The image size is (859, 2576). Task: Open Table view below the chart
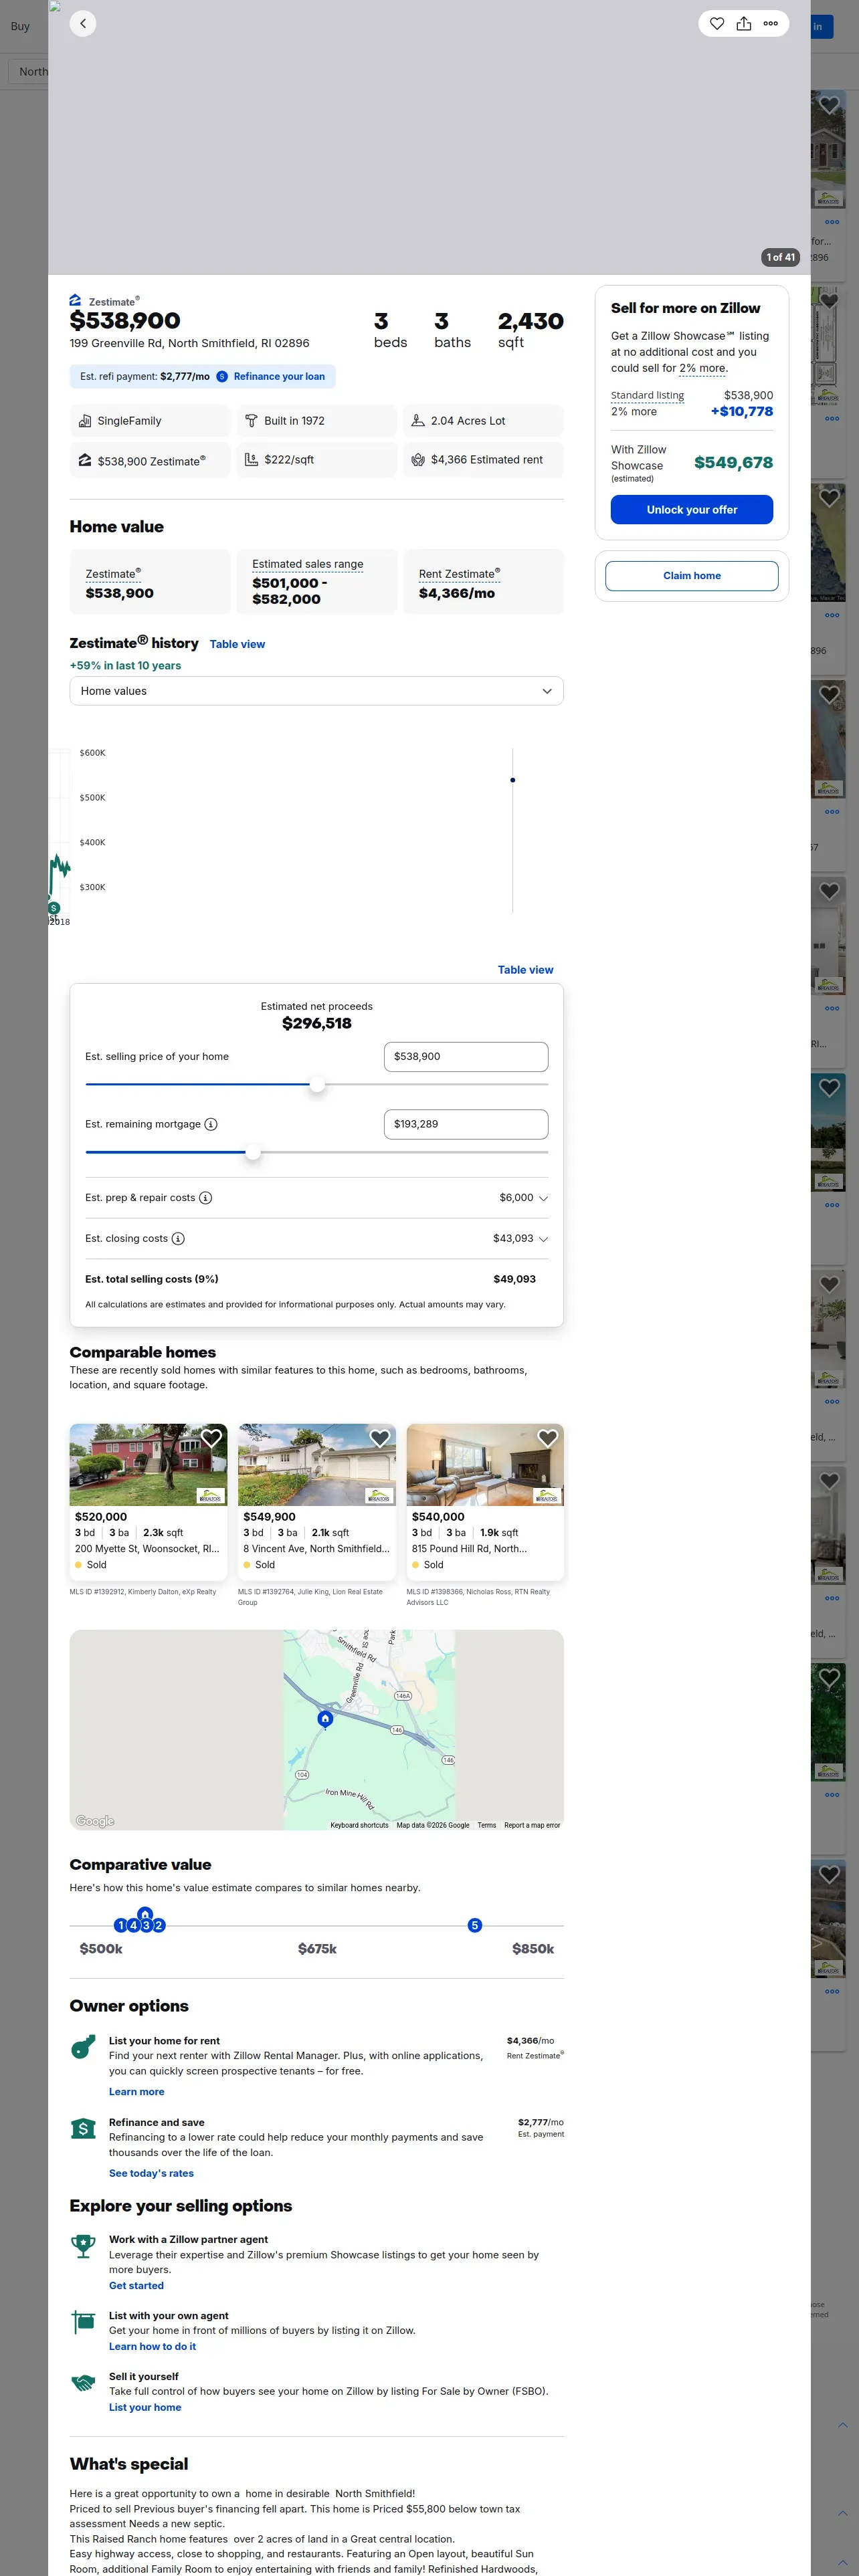[x=525, y=970]
